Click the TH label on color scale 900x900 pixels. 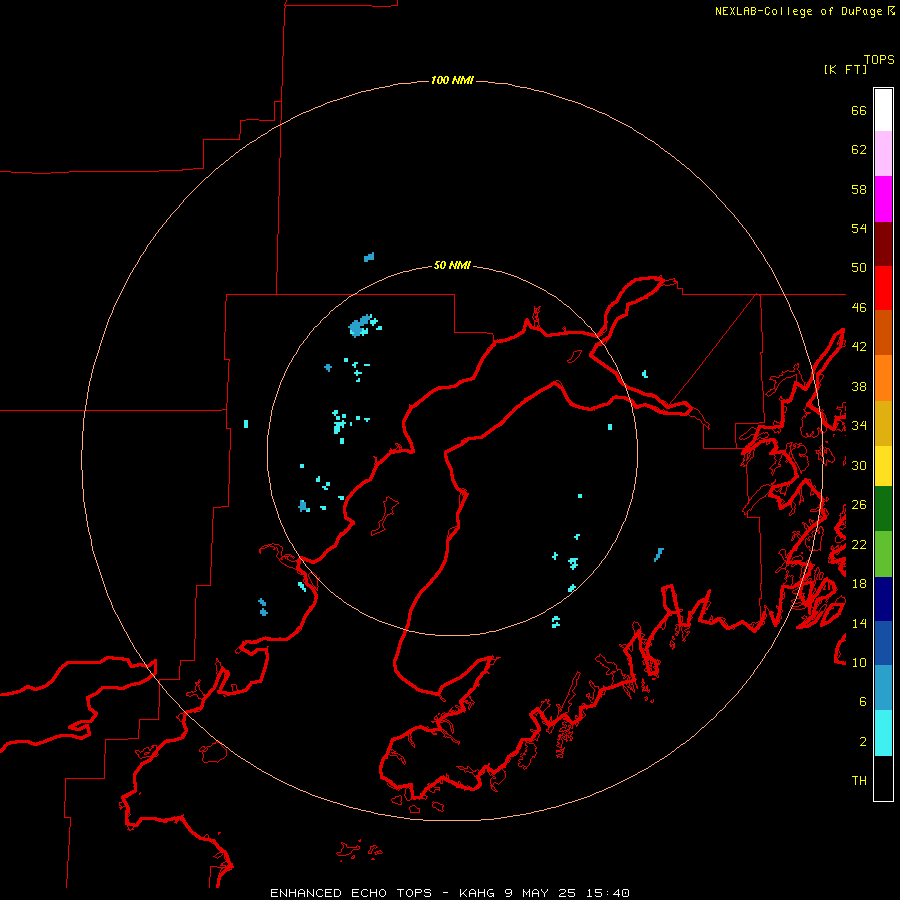pos(859,781)
